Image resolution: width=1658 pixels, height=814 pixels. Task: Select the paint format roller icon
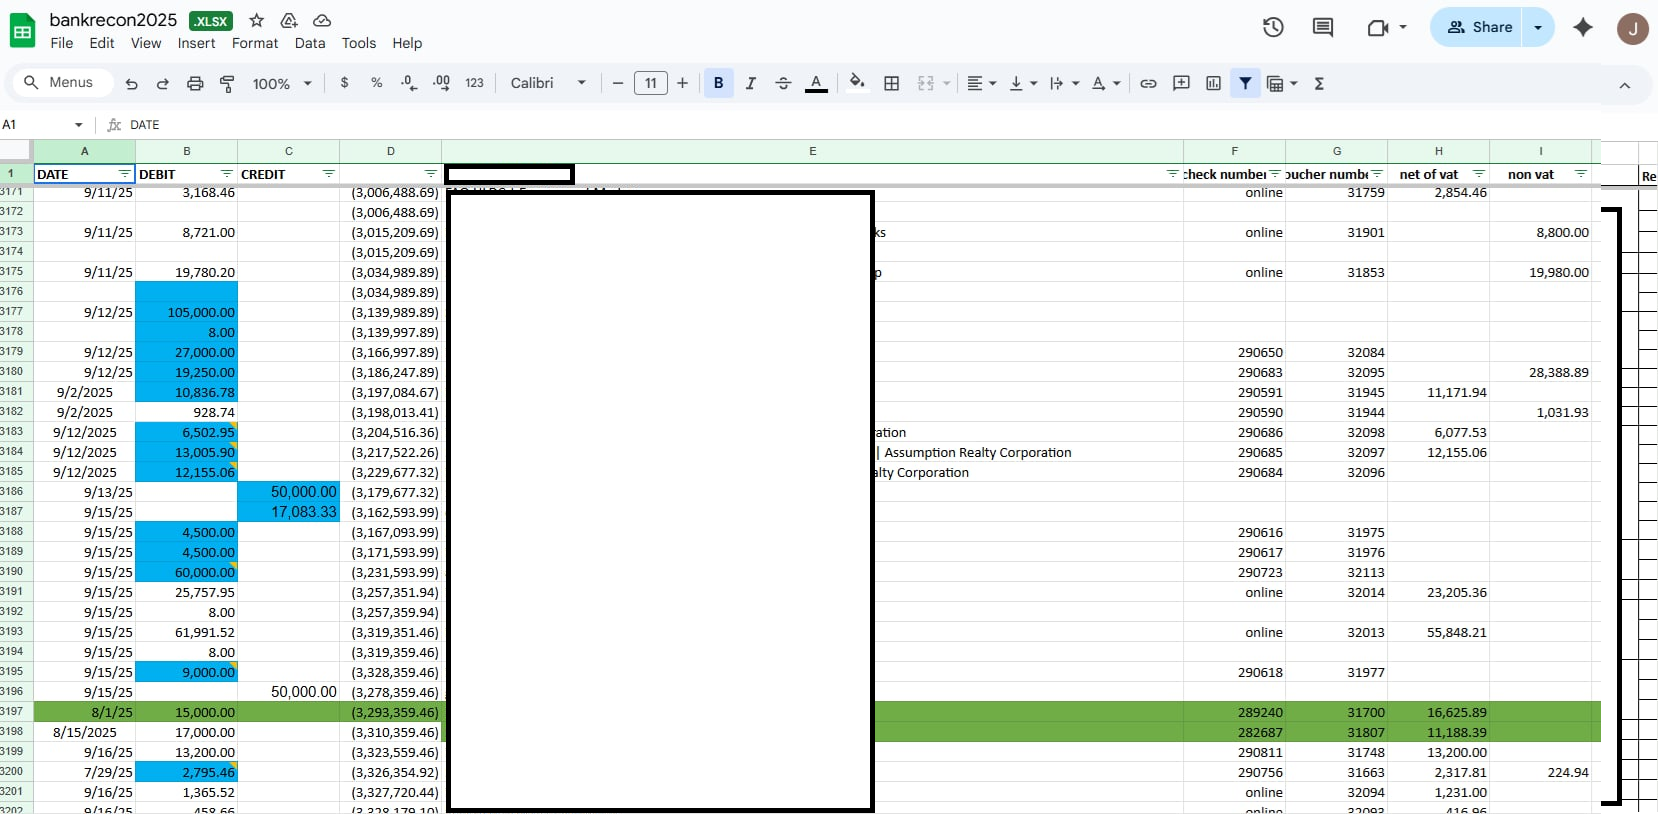click(x=227, y=84)
